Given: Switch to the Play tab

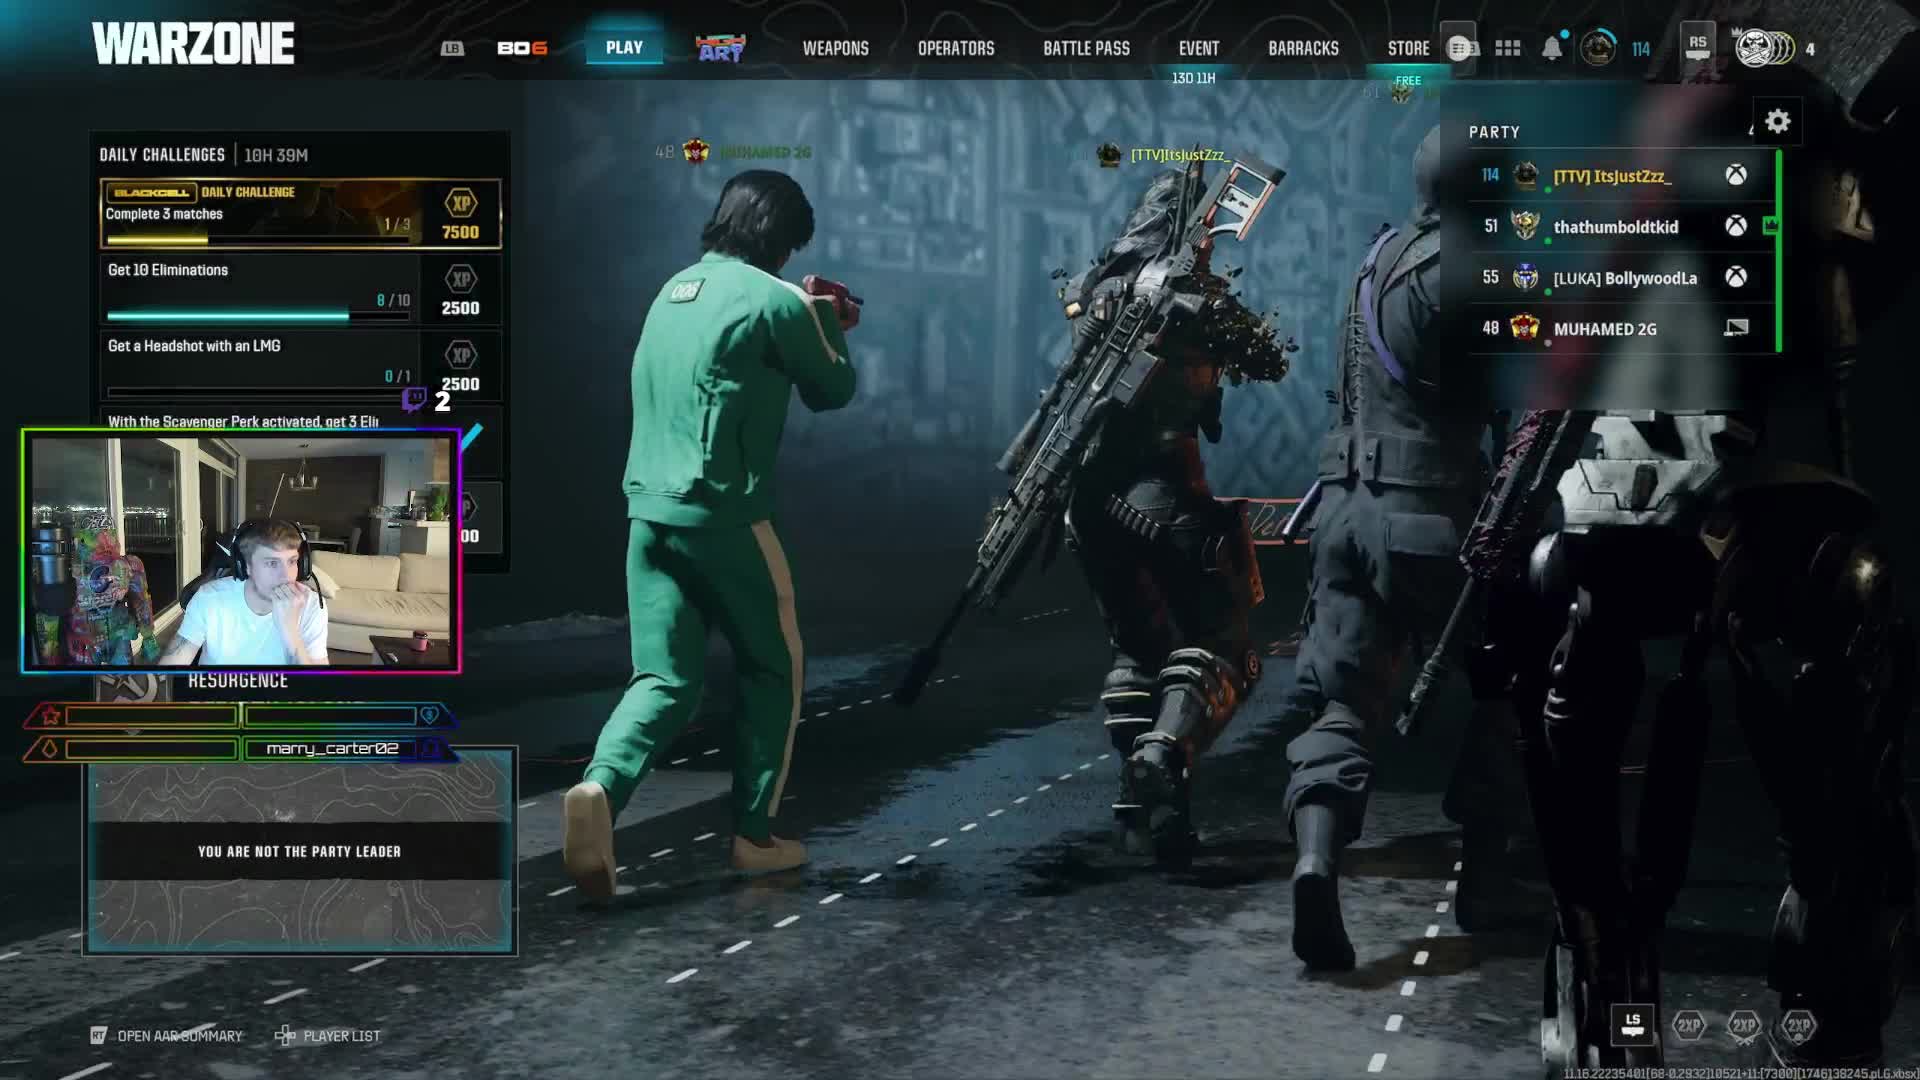Looking at the screenshot, I should click(624, 48).
